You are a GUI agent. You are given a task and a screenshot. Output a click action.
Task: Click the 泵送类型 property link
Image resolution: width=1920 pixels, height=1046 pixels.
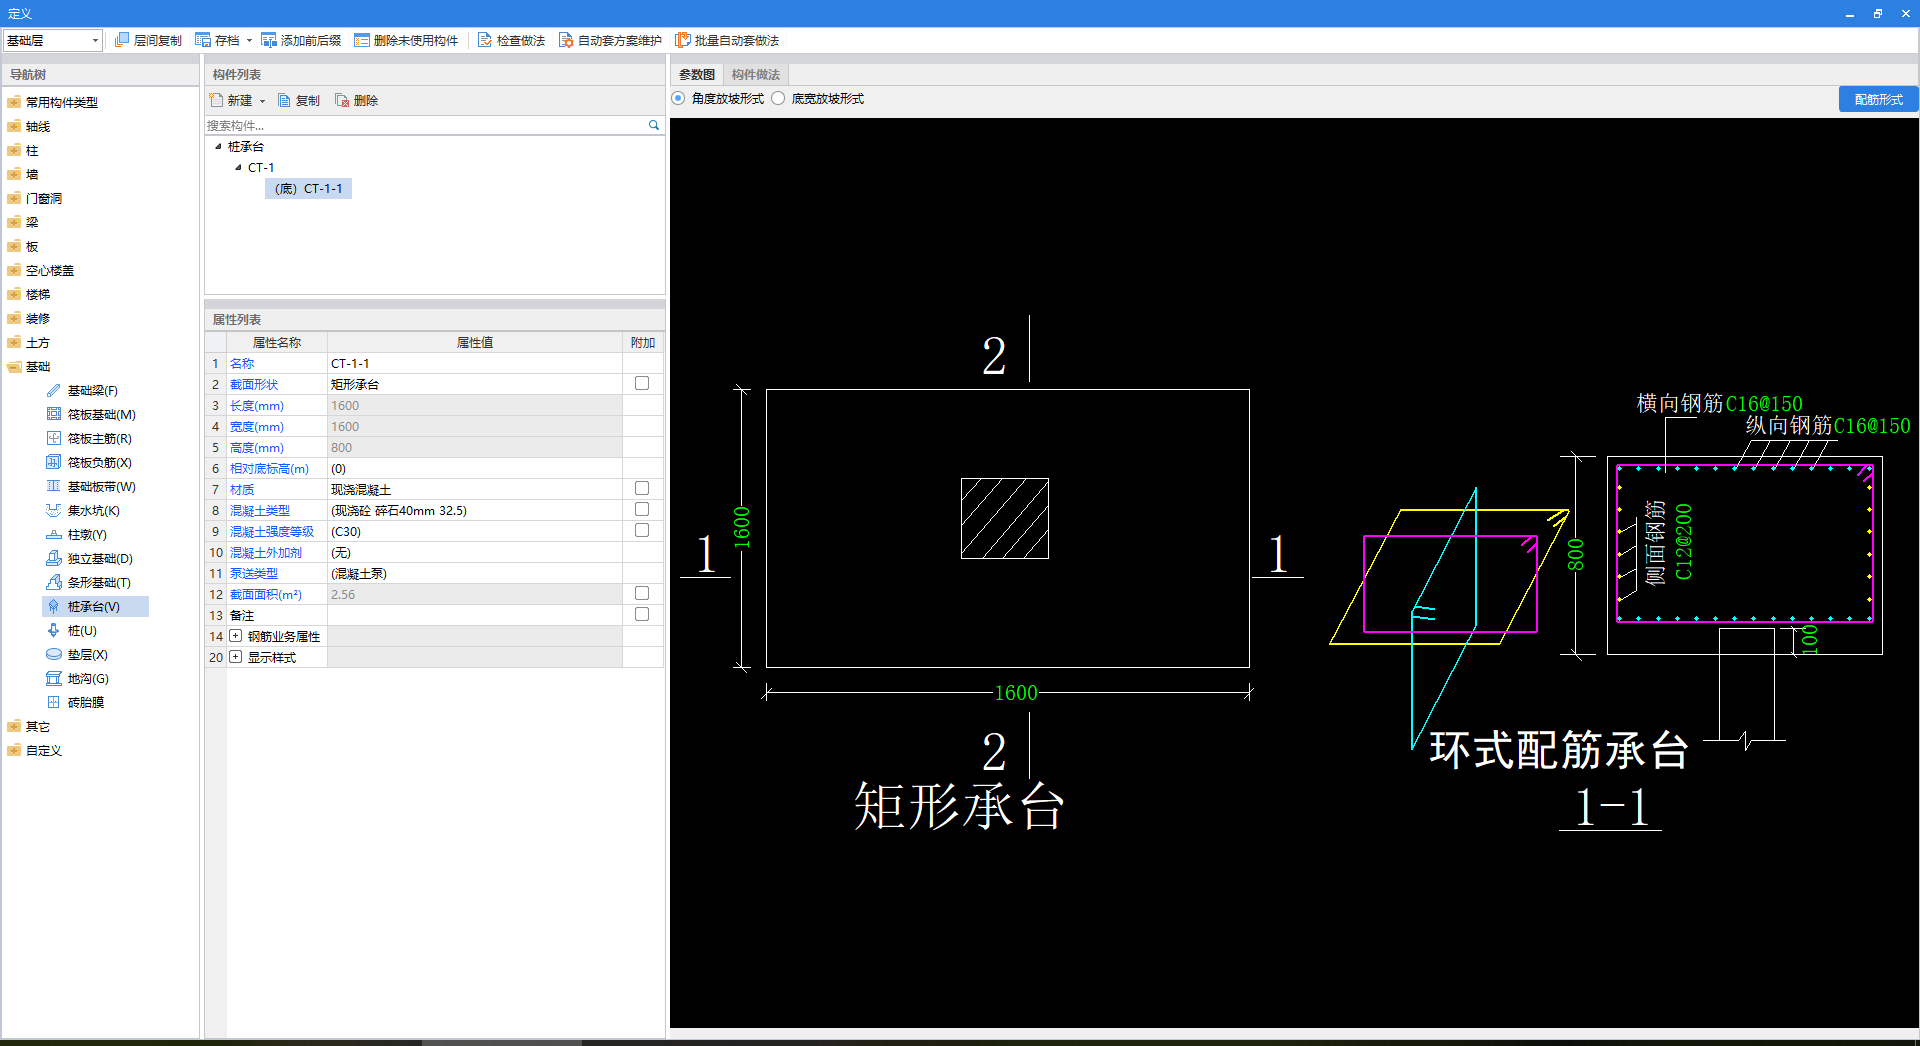tap(254, 574)
